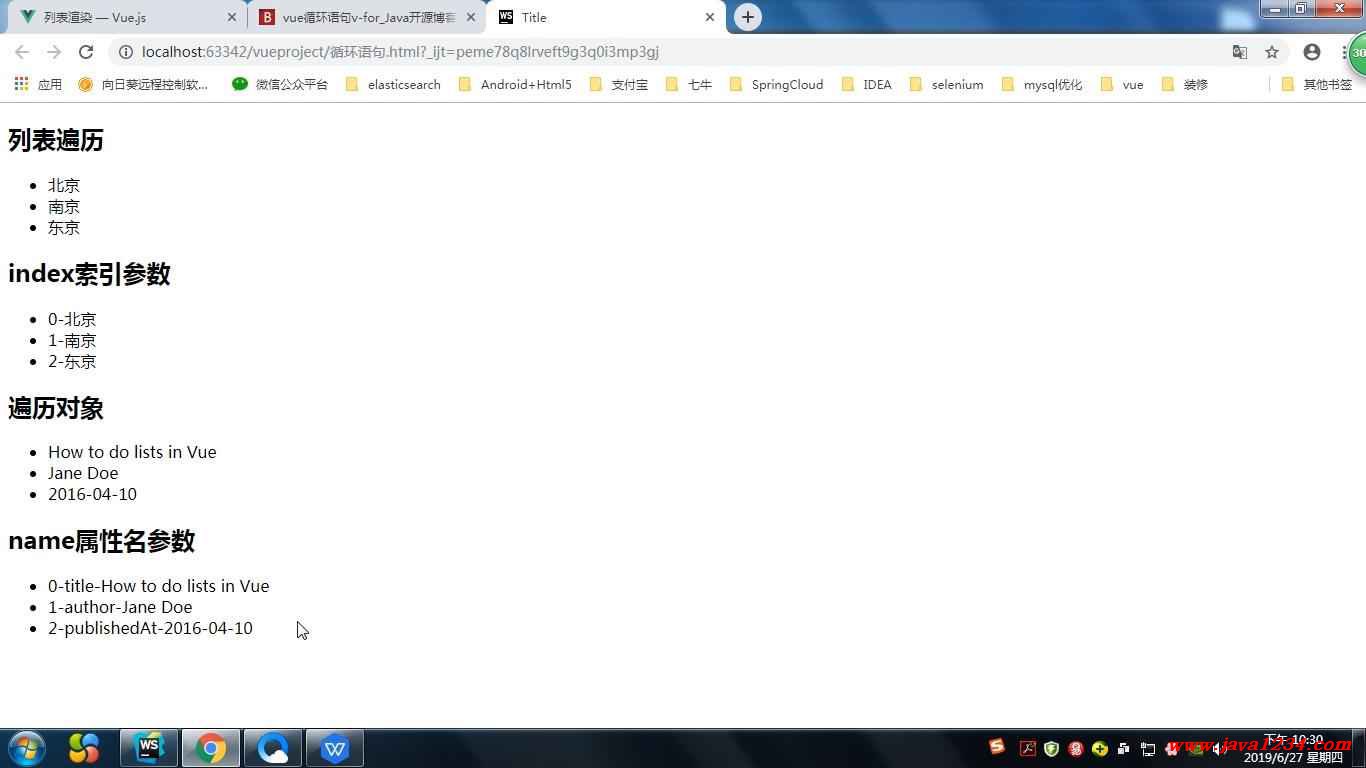Expand the IDEA bookmark folder
The width and height of the screenshot is (1366, 768).
pyautogui.click(x=867, y=84)
